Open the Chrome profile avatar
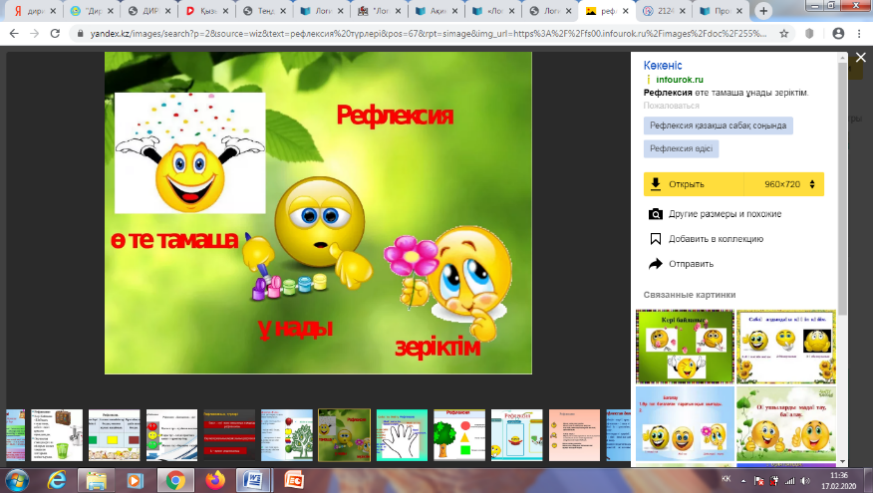 tap(838, 33)
